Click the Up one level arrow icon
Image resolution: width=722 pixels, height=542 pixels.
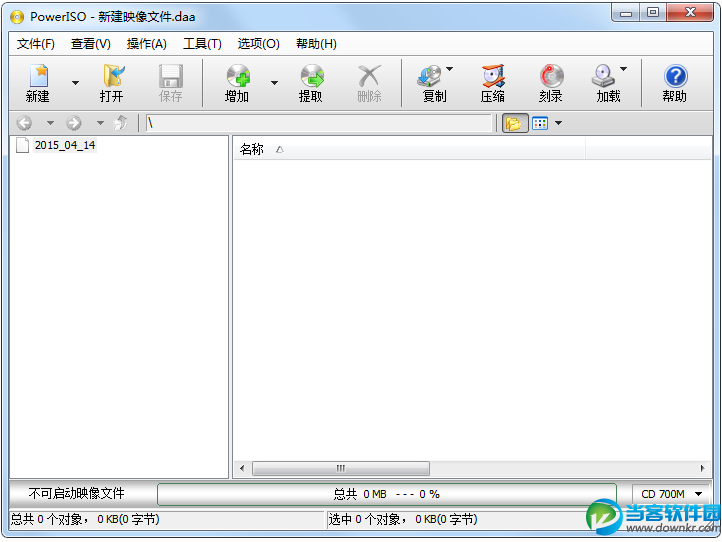121,123
